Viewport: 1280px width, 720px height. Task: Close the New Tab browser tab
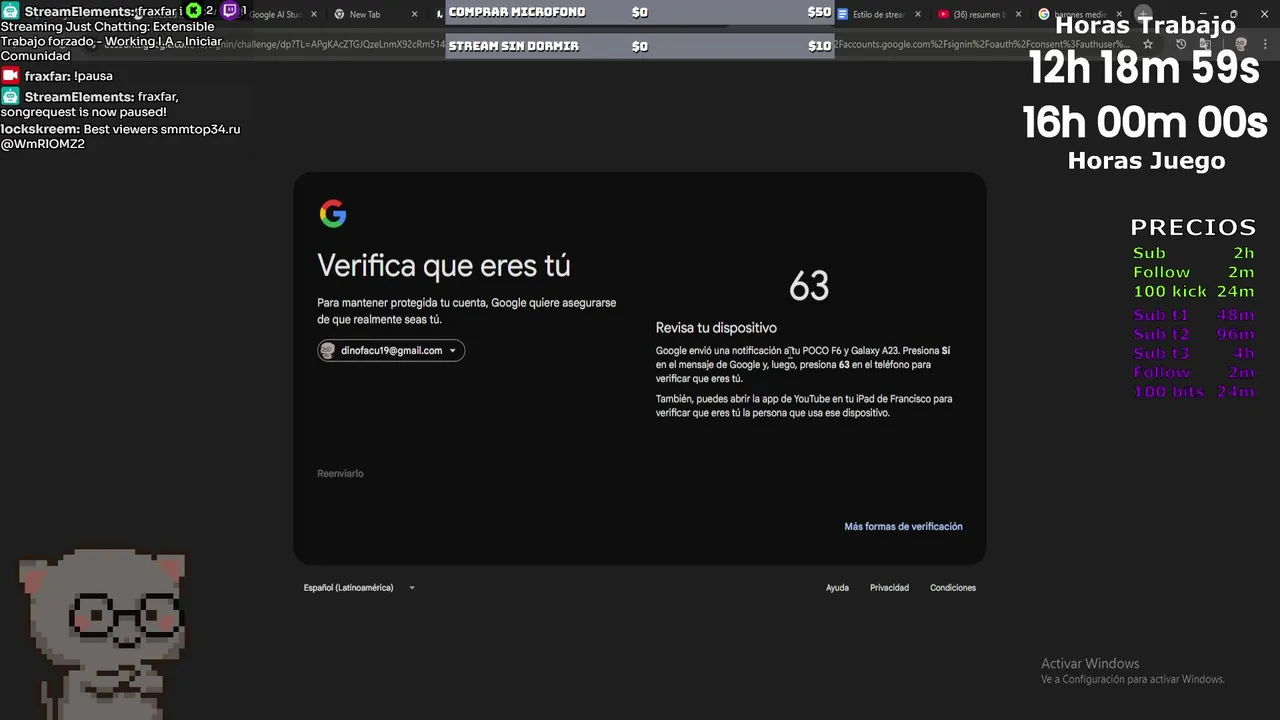click(415, 14)
